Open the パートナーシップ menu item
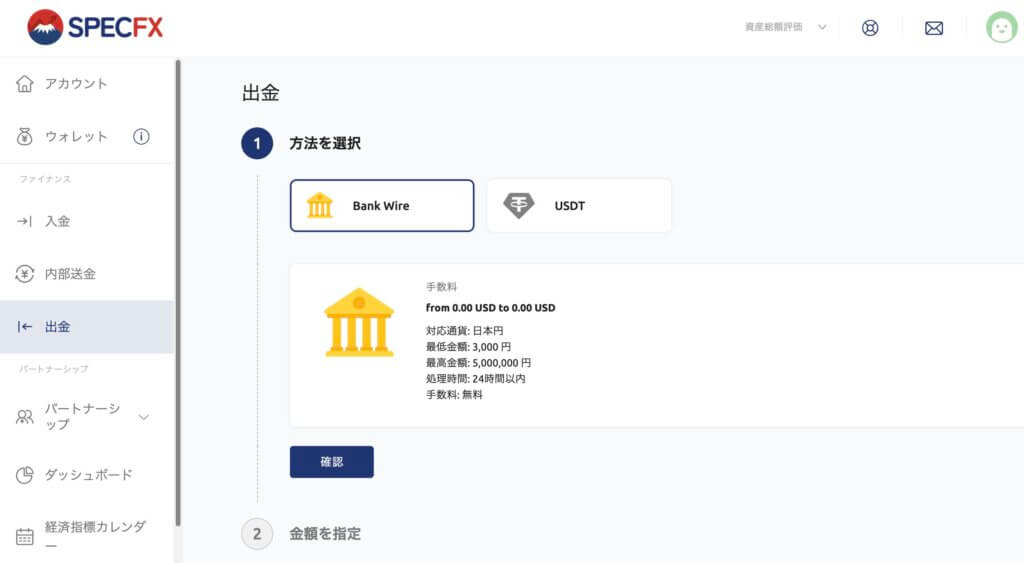Image resolution: width=1024 pixels, height=563 pixels. click(82, 416)
